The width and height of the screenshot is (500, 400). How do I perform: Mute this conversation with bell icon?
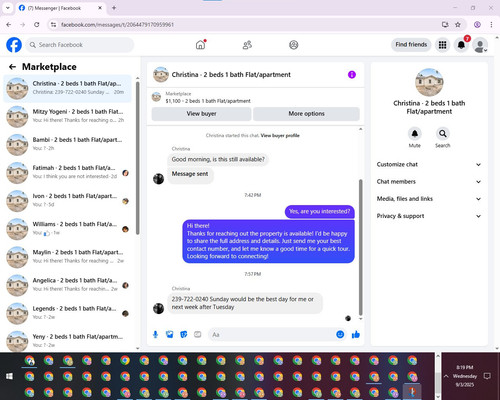coord(414,134)
